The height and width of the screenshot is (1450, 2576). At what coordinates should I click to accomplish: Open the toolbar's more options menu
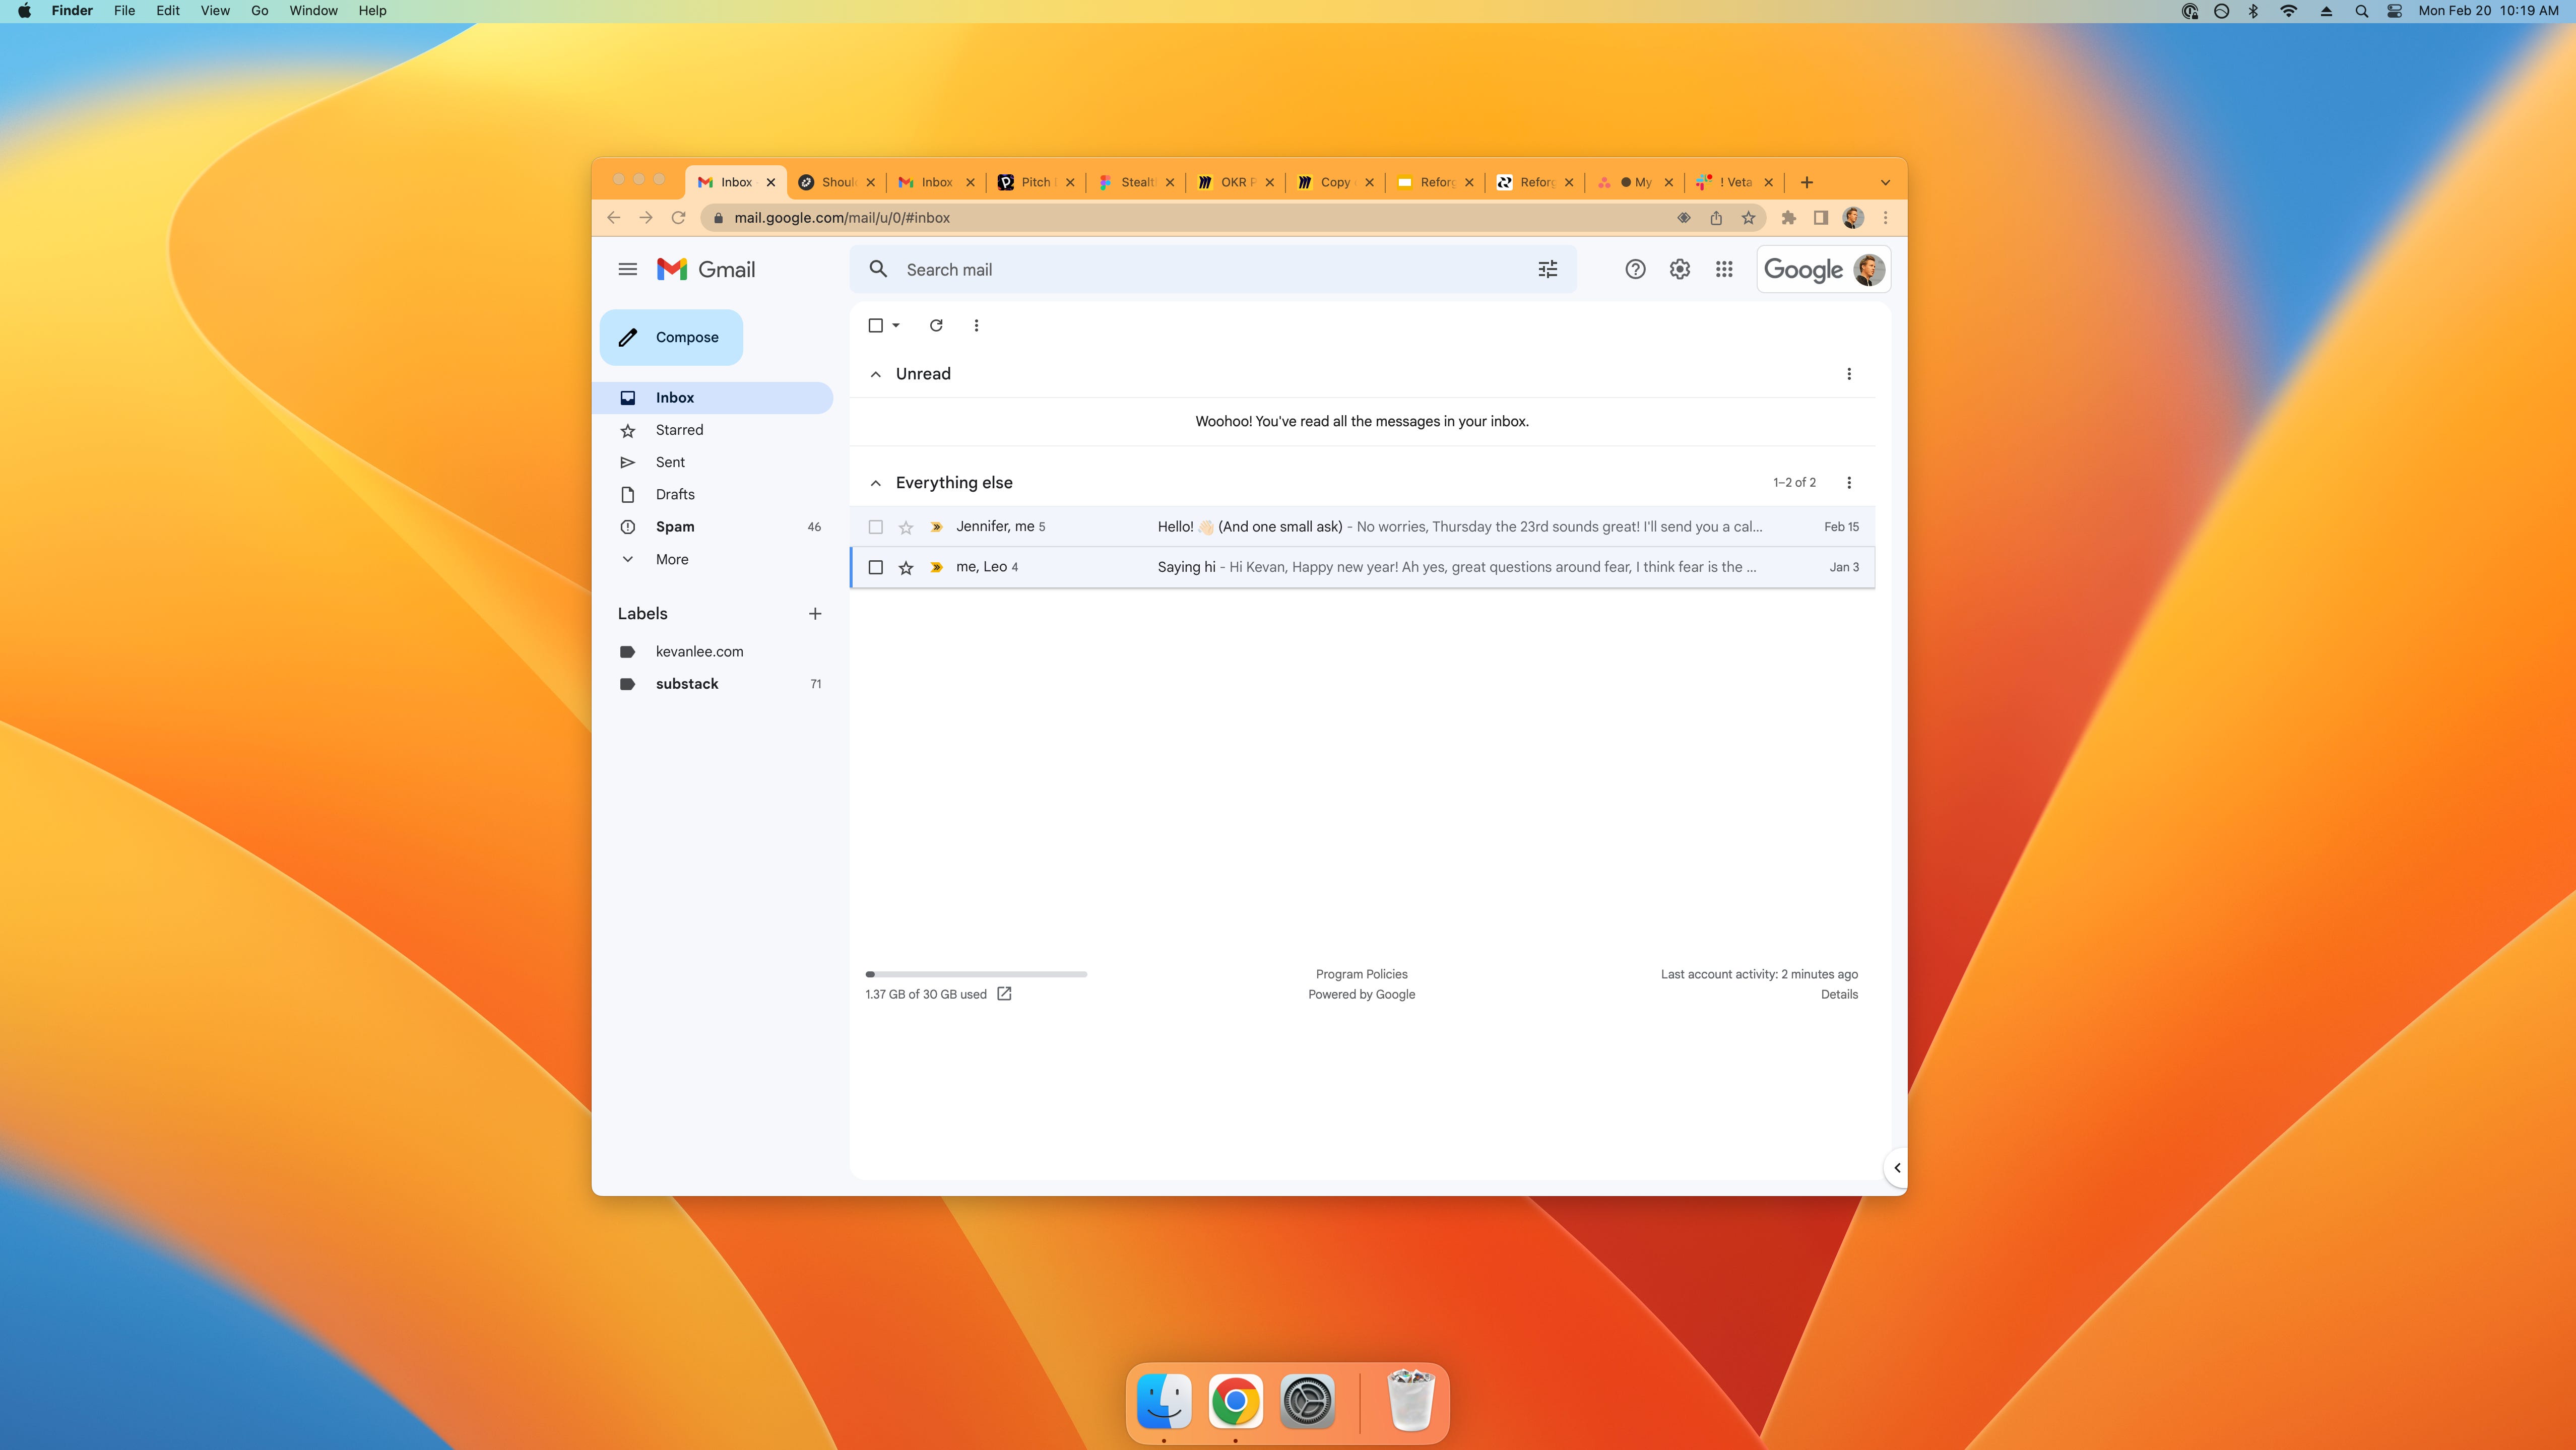click(x=976, y=325)
